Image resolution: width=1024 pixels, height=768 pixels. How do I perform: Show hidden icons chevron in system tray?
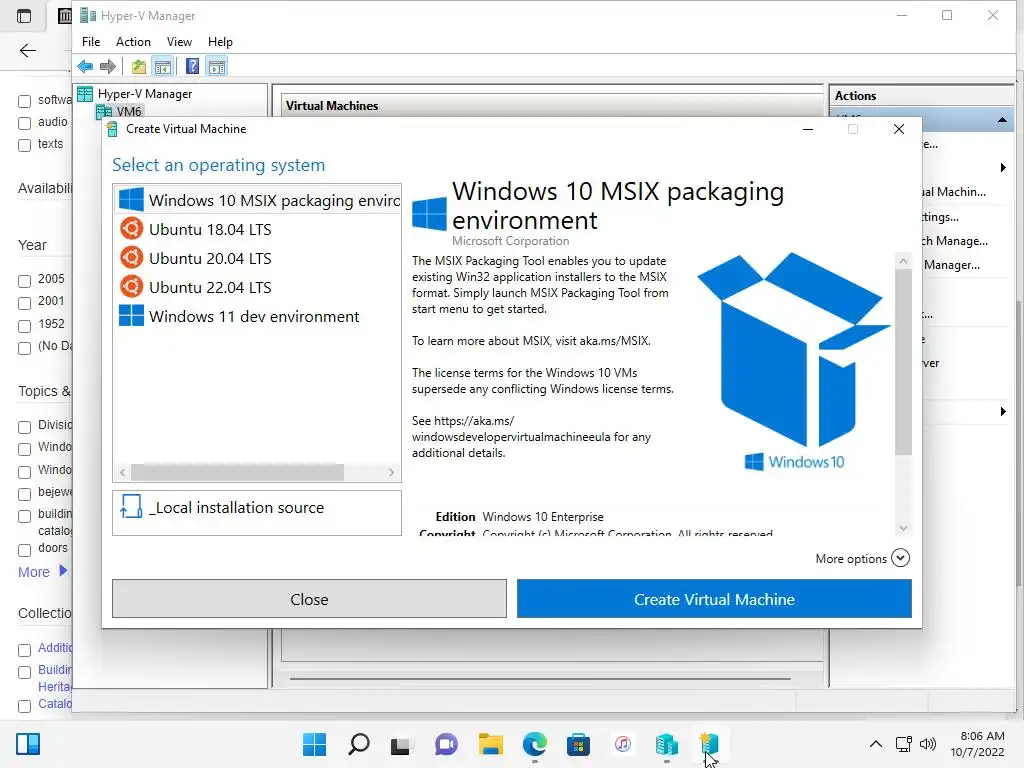pos(876,744)
